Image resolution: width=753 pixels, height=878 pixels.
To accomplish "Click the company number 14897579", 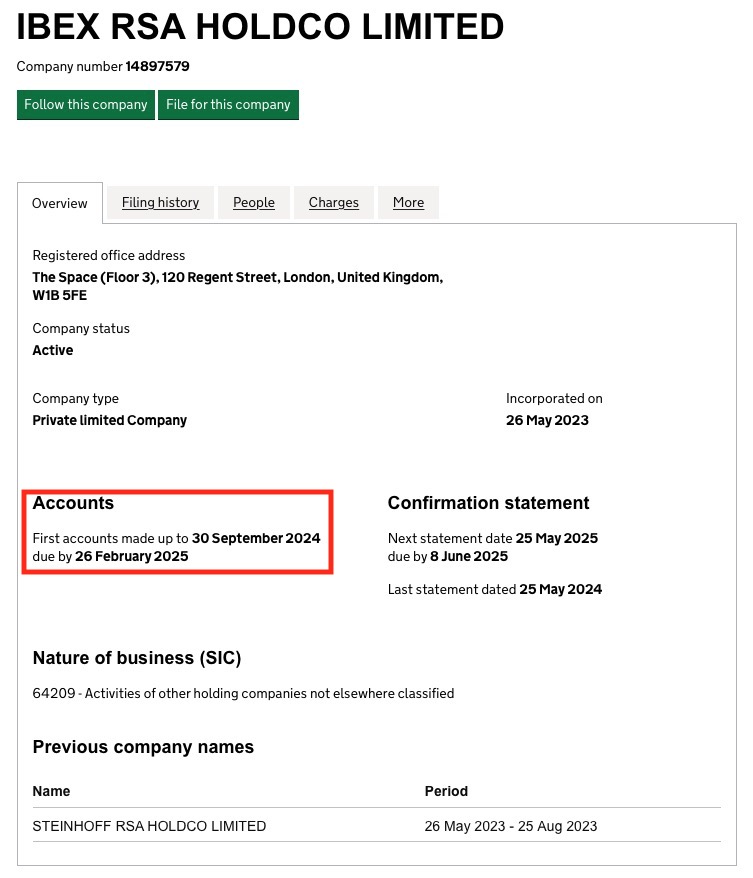I will click(x=157, y=66).
